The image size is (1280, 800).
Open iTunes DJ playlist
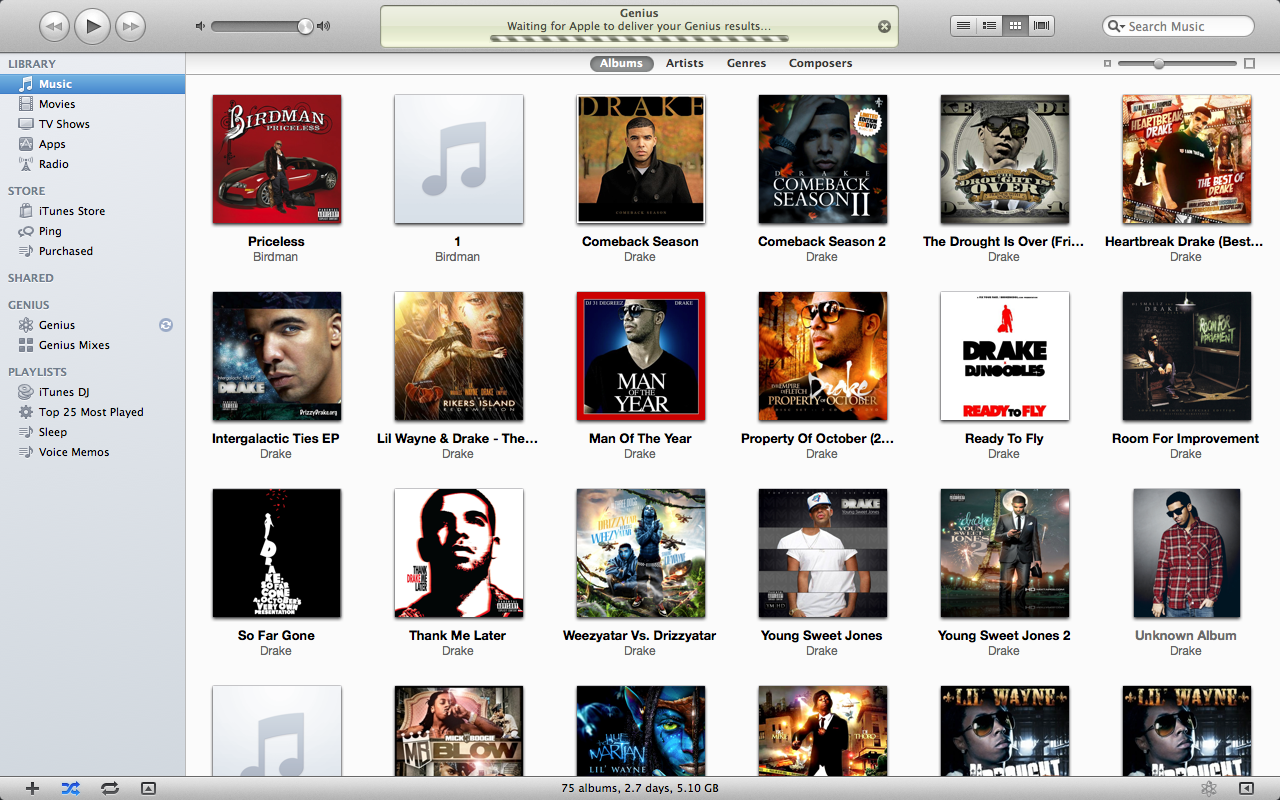pos(92,392)
